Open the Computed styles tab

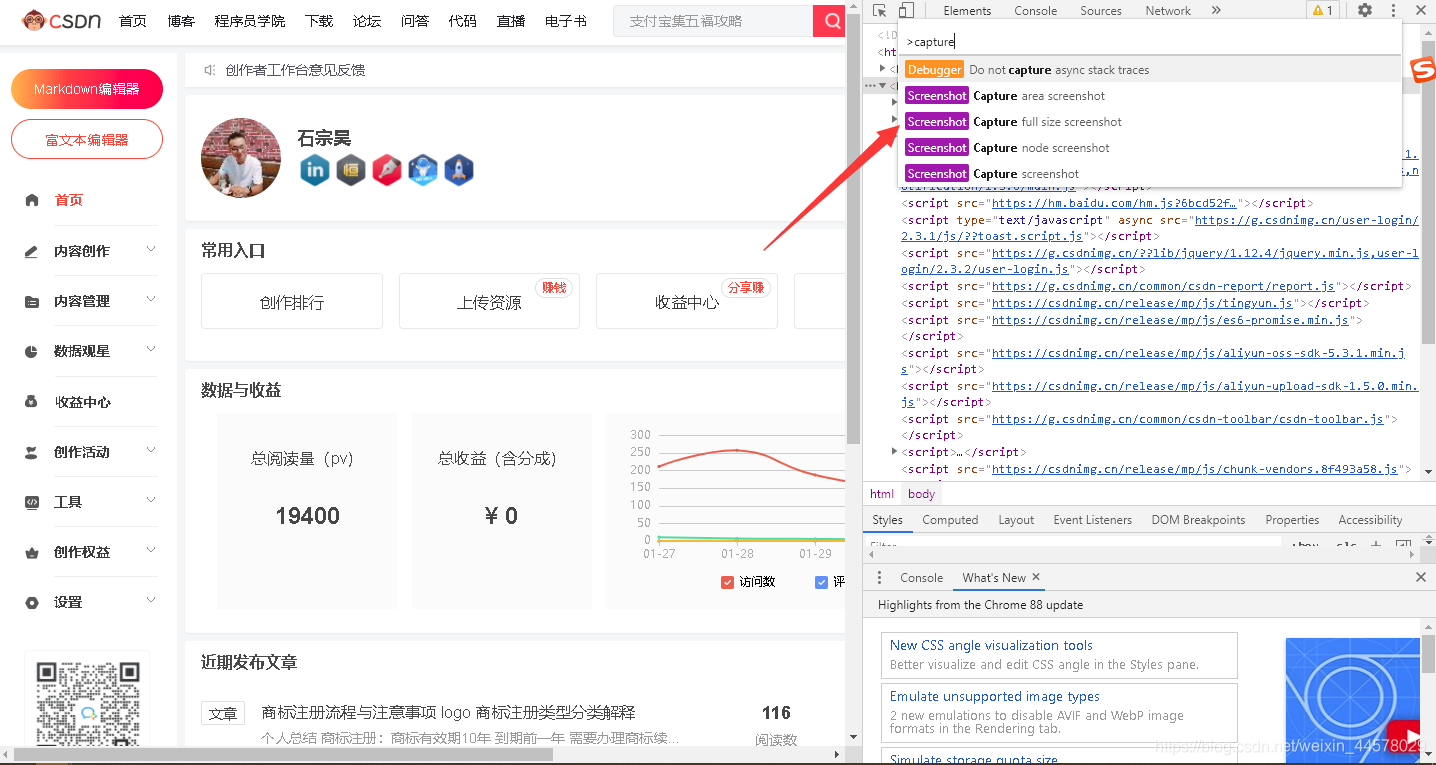[950, 520]
